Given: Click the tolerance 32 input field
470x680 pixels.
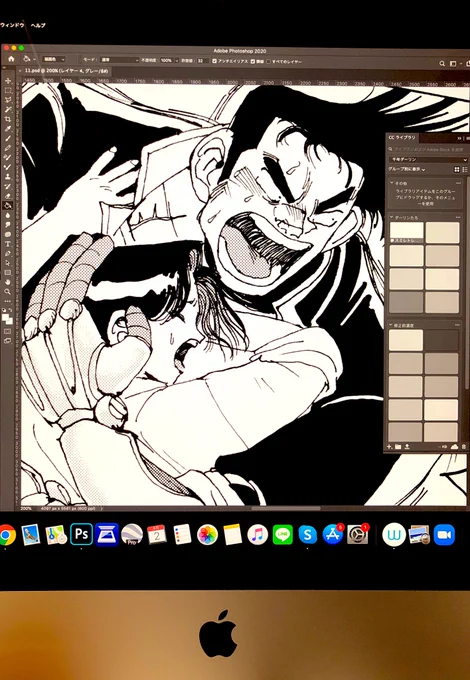Looking at the screenshot, I should [x=202, y=61].
